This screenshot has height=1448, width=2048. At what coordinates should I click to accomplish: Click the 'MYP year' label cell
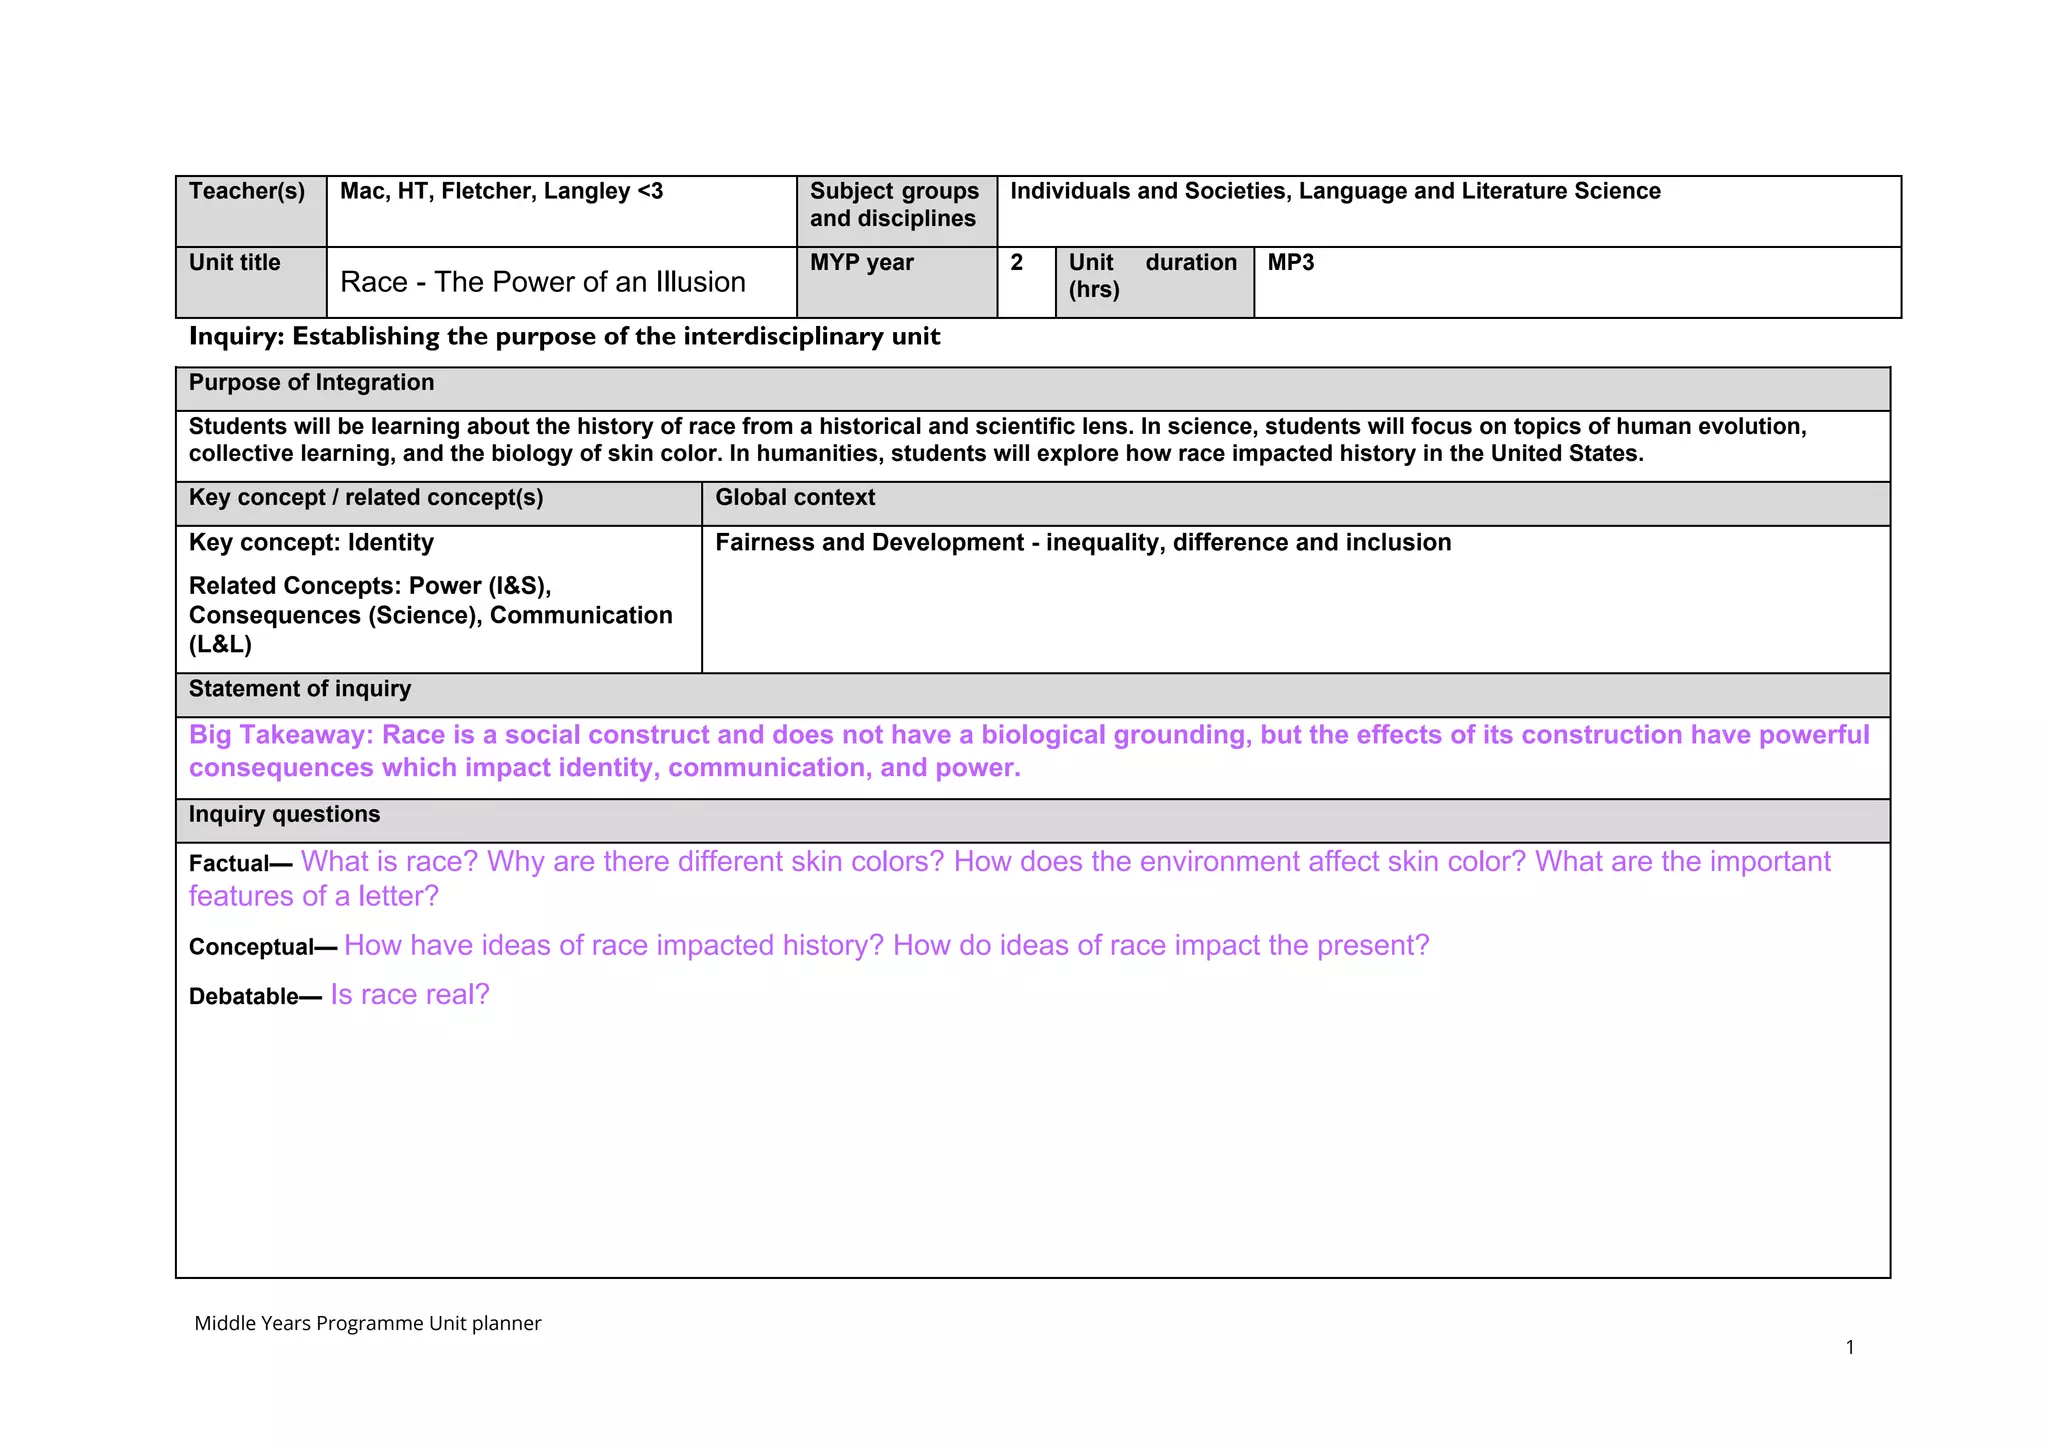click(862, 262)
